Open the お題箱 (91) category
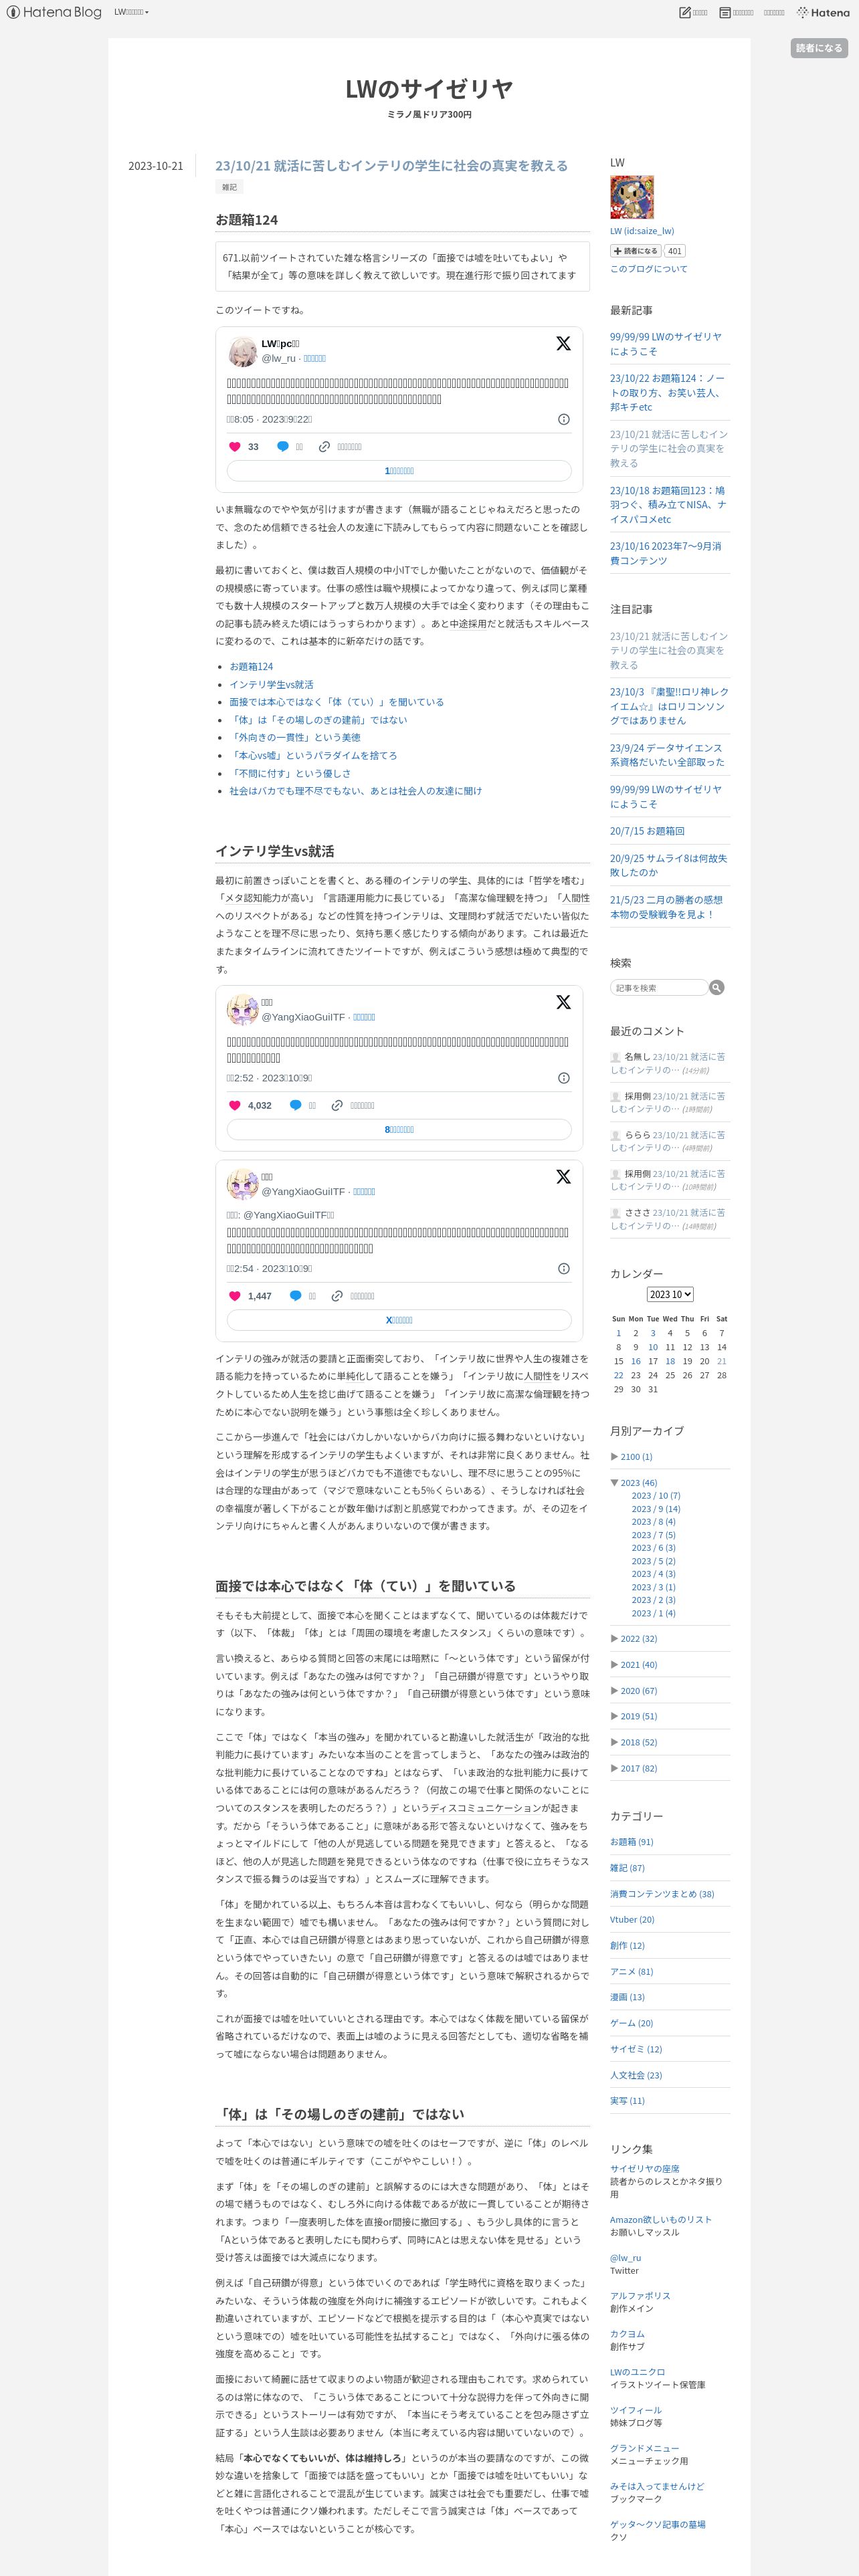This screenshot has width=859, height=2576. click(632, 1842)
